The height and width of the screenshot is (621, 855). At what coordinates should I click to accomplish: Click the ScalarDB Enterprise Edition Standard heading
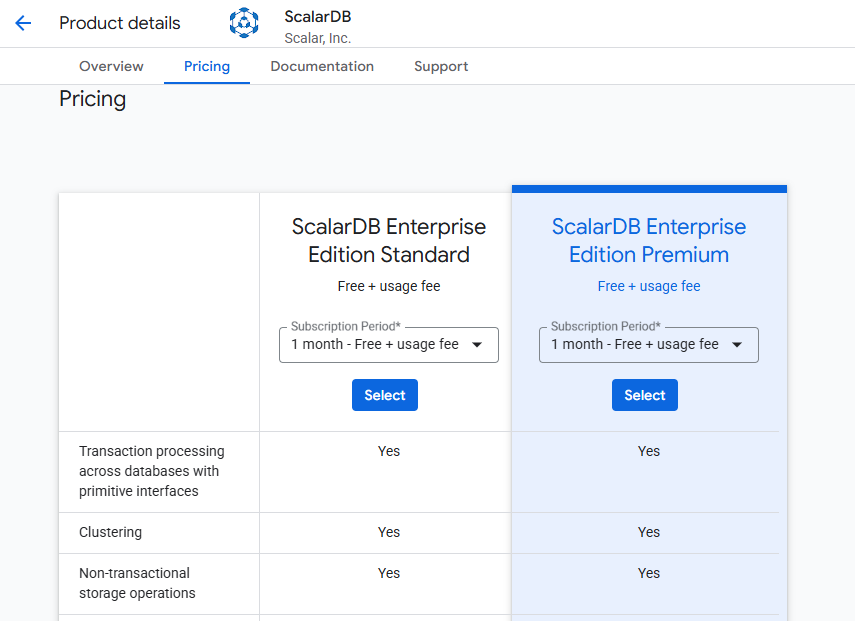pyautogui.click(x=389, y=240)
